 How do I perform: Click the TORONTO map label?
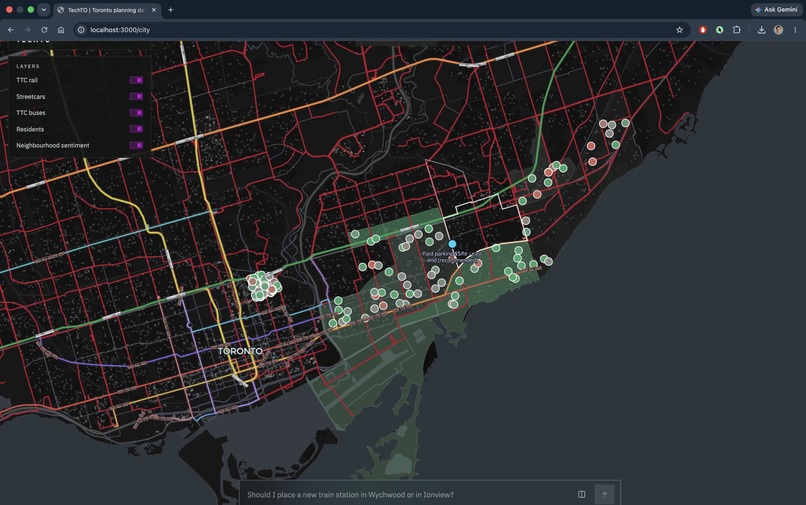tap(240, 351)
